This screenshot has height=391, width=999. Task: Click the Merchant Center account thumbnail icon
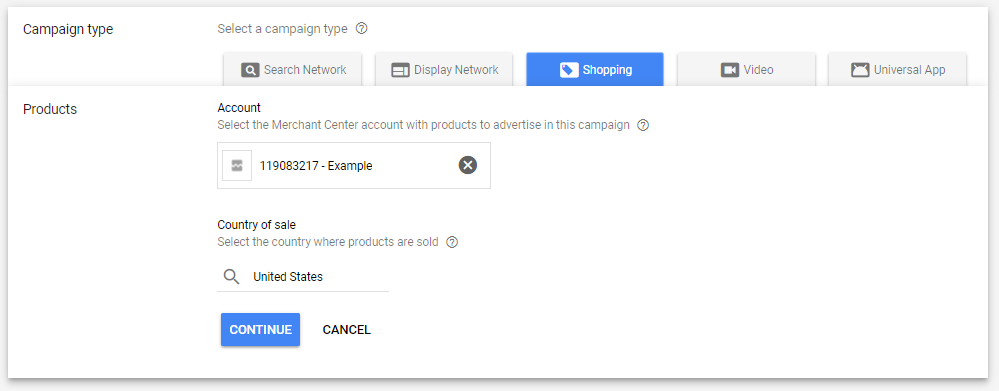pos(237,166)
